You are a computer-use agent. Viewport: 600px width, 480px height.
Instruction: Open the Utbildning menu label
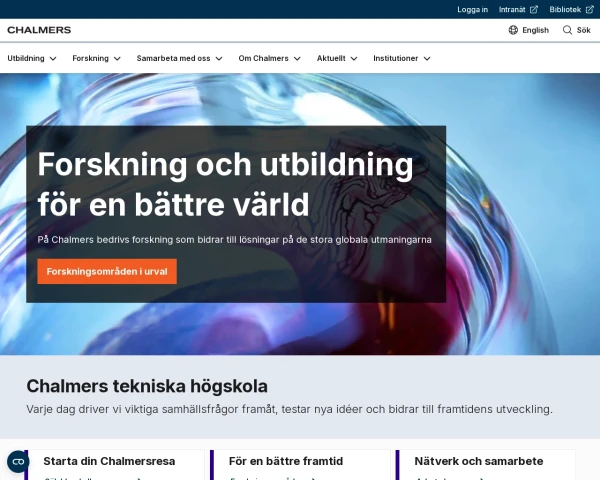(26, 58)
